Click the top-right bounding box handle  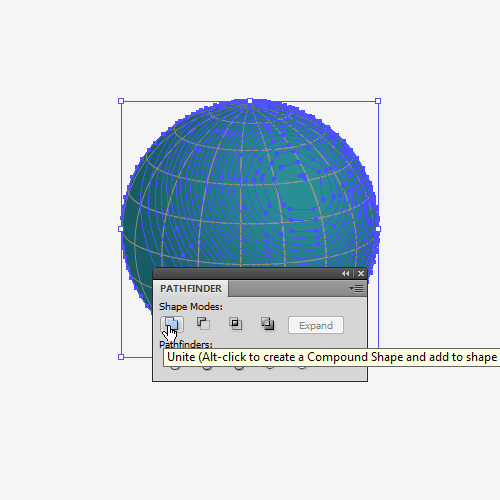378,101
